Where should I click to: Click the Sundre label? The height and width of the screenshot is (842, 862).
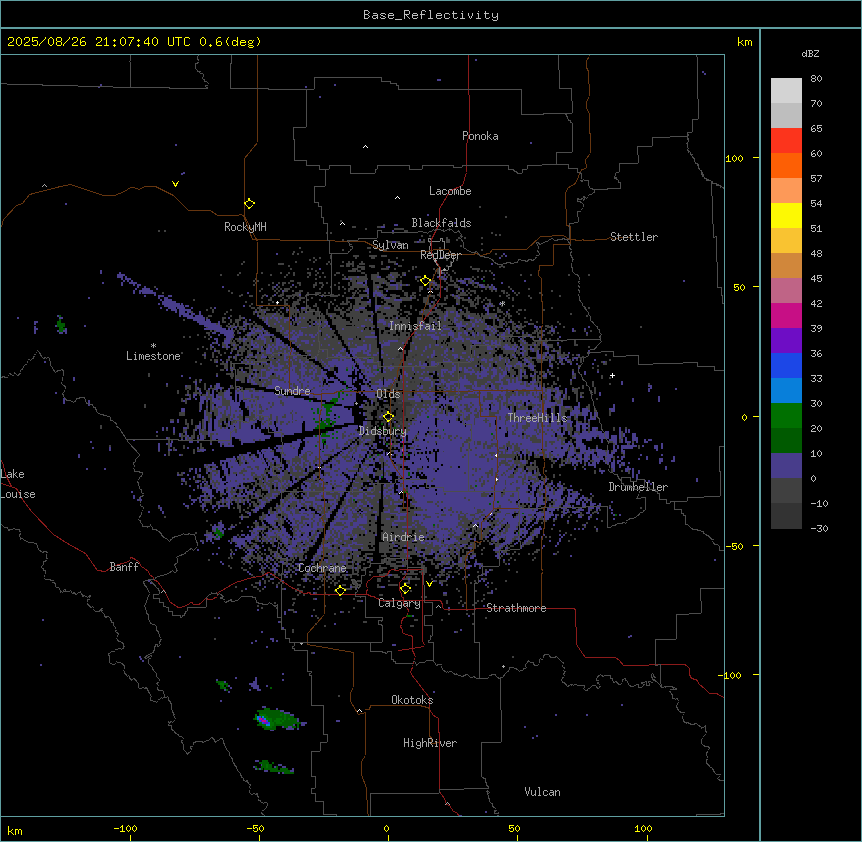coord(292,391)
